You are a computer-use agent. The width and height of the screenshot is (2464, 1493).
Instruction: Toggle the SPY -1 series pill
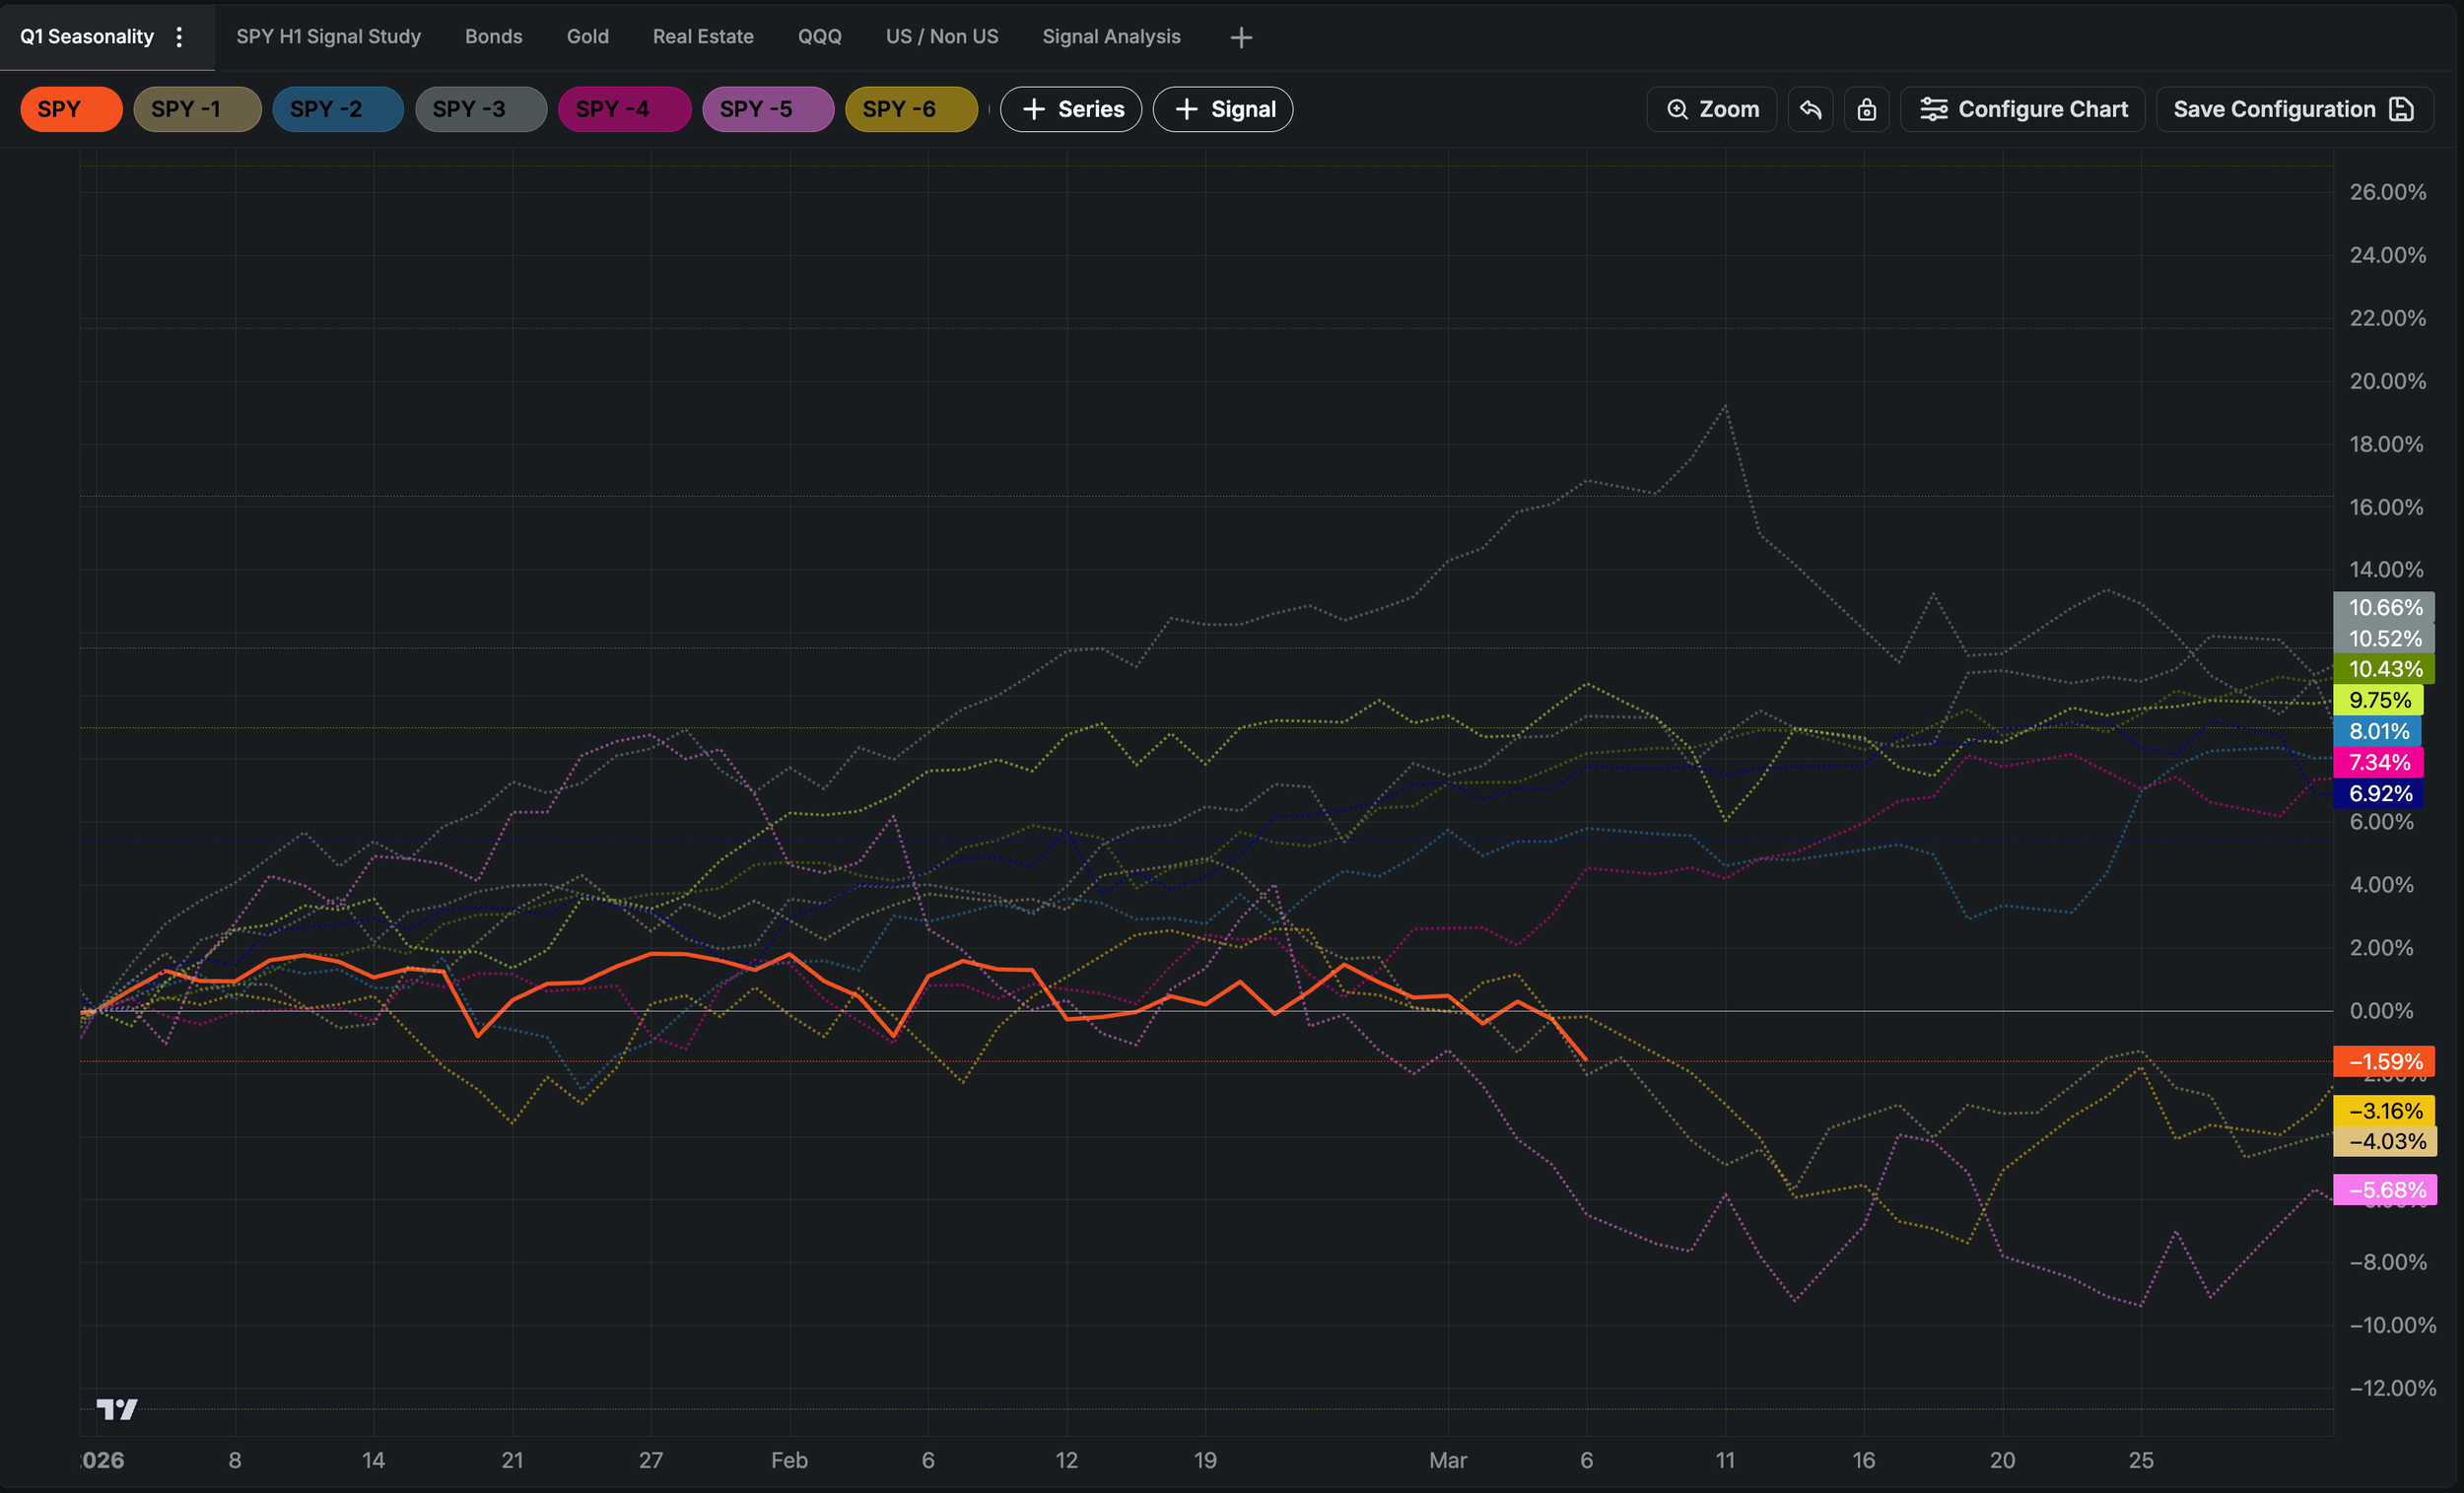(x=197, y=109)
